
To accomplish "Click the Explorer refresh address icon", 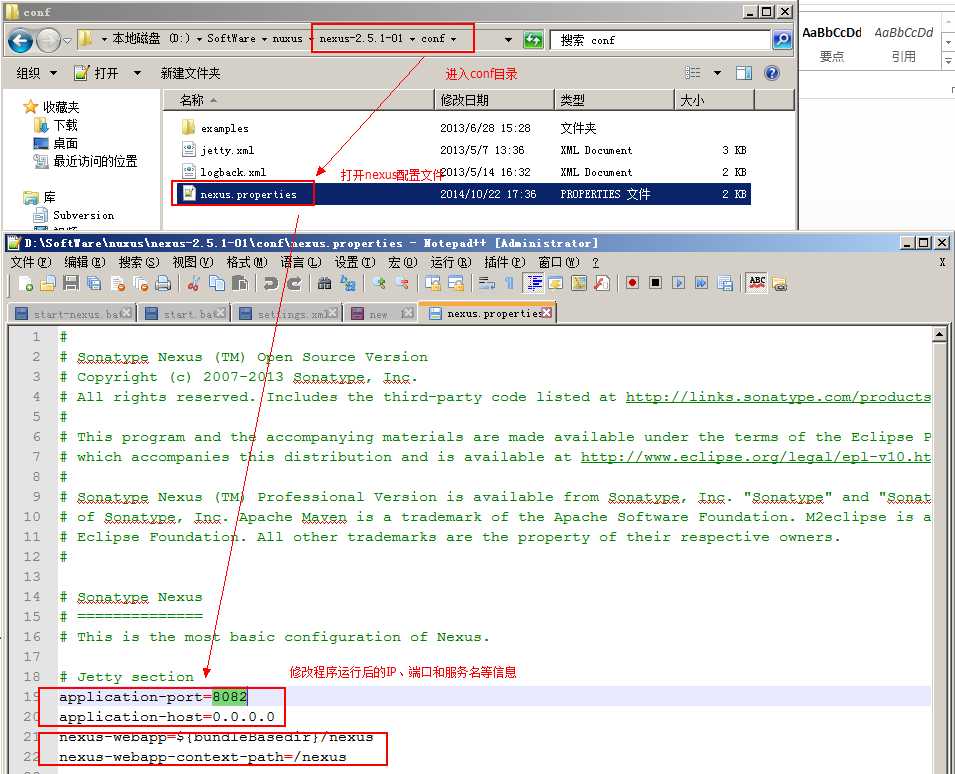I will (534, 40).
